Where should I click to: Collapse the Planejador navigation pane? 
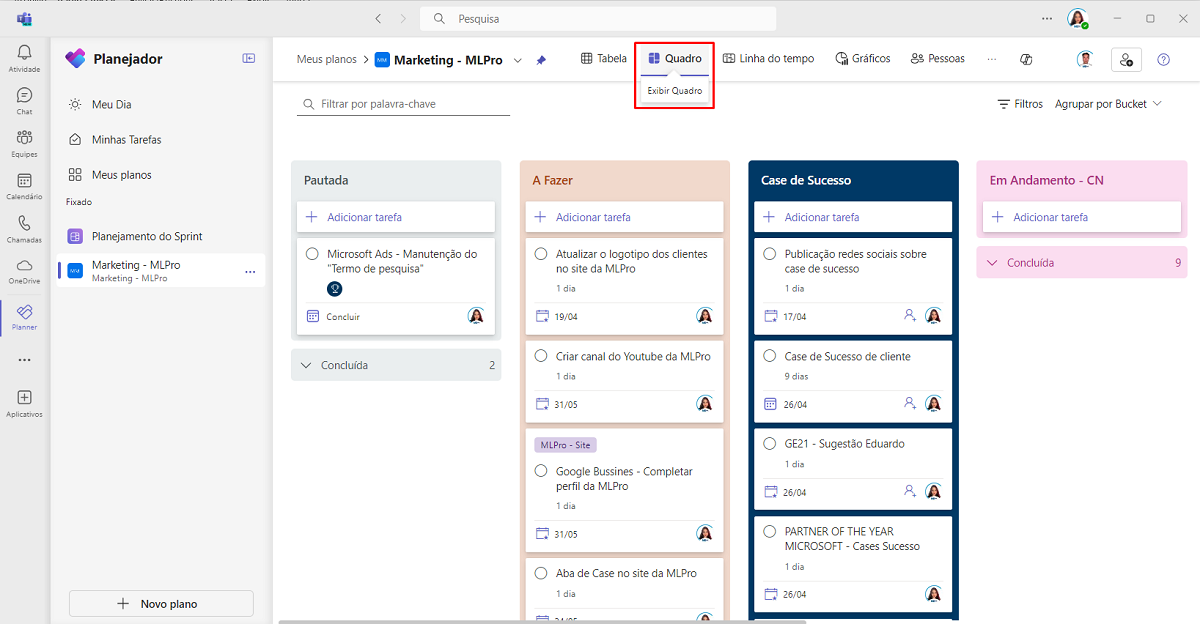[249, 59]
